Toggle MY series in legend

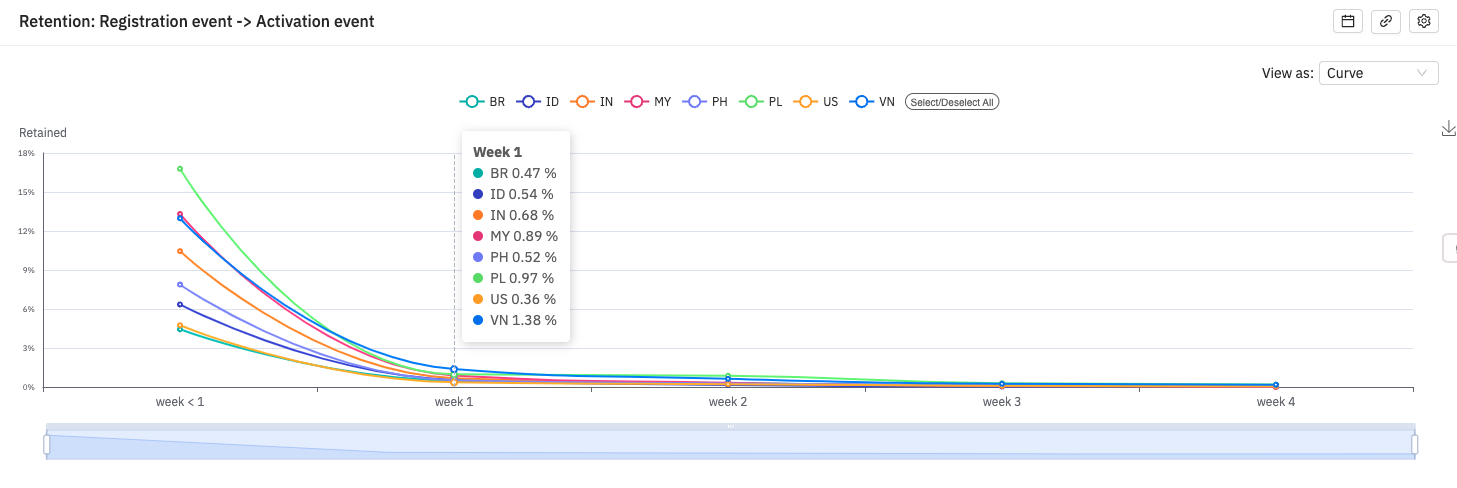tap(647, 102)
